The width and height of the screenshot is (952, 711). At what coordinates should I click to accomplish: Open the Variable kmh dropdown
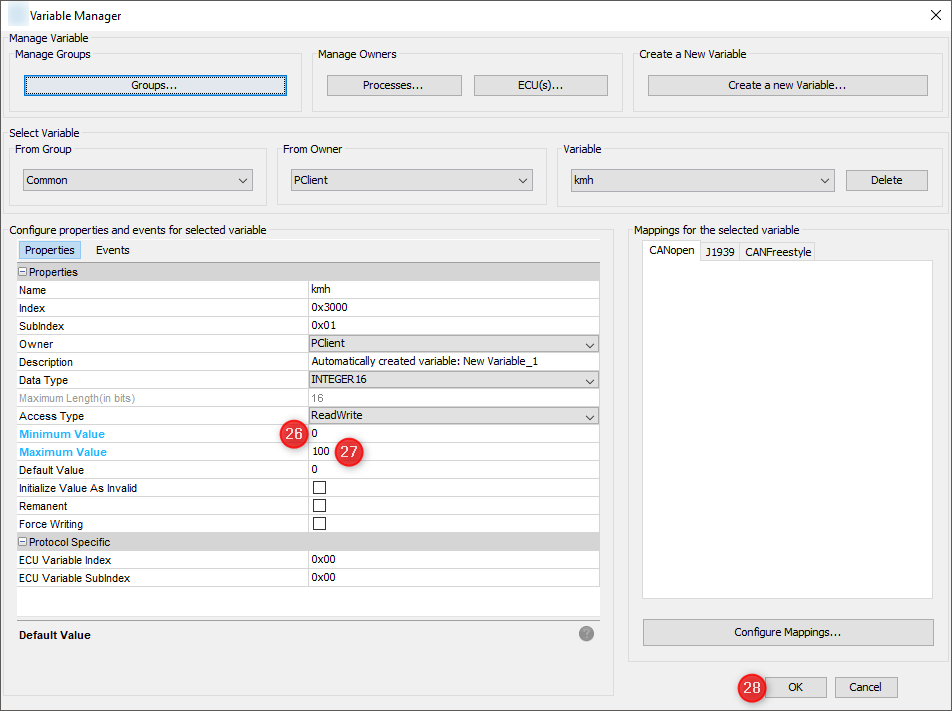701,181
